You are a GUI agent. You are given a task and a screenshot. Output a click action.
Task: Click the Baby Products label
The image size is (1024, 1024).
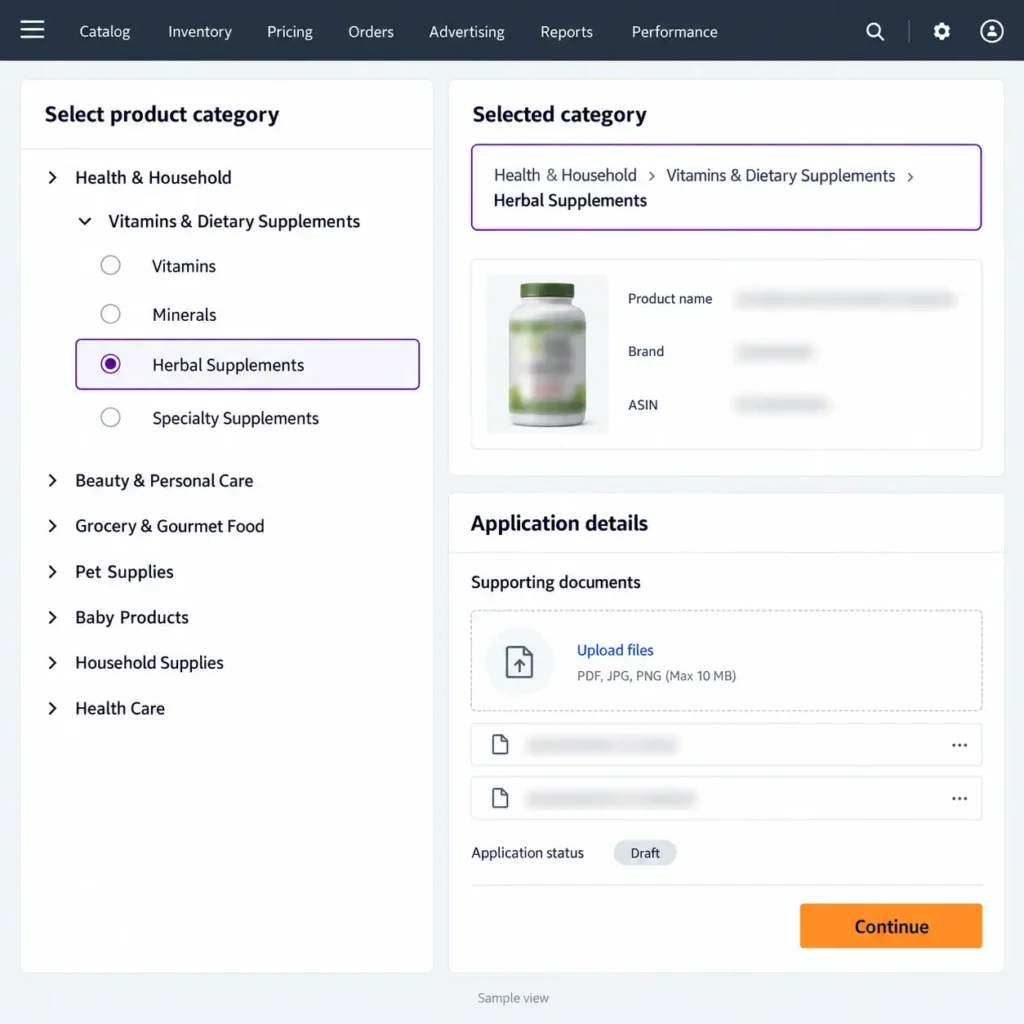pos(132,617)
